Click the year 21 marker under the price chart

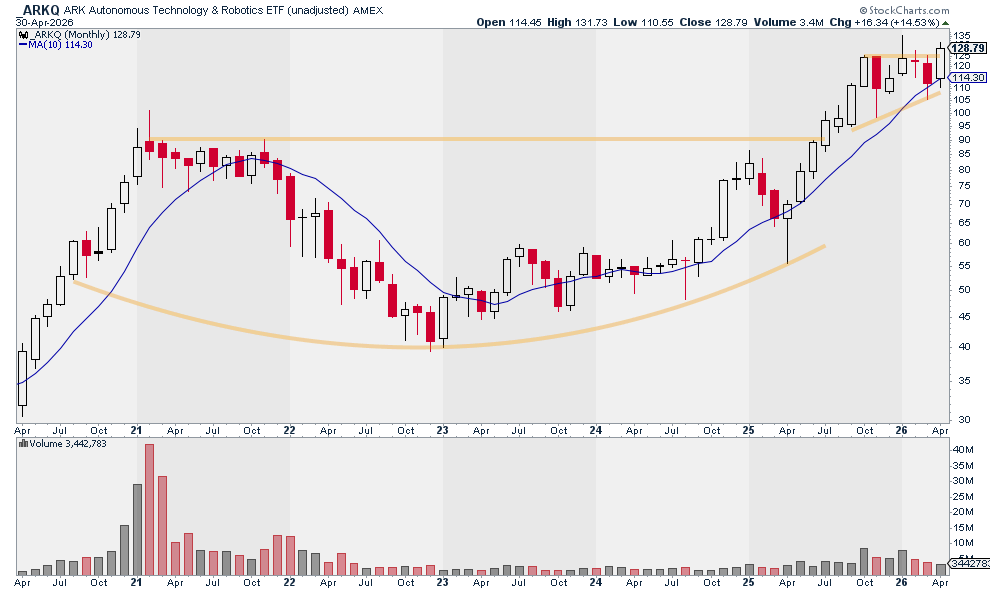136,430
